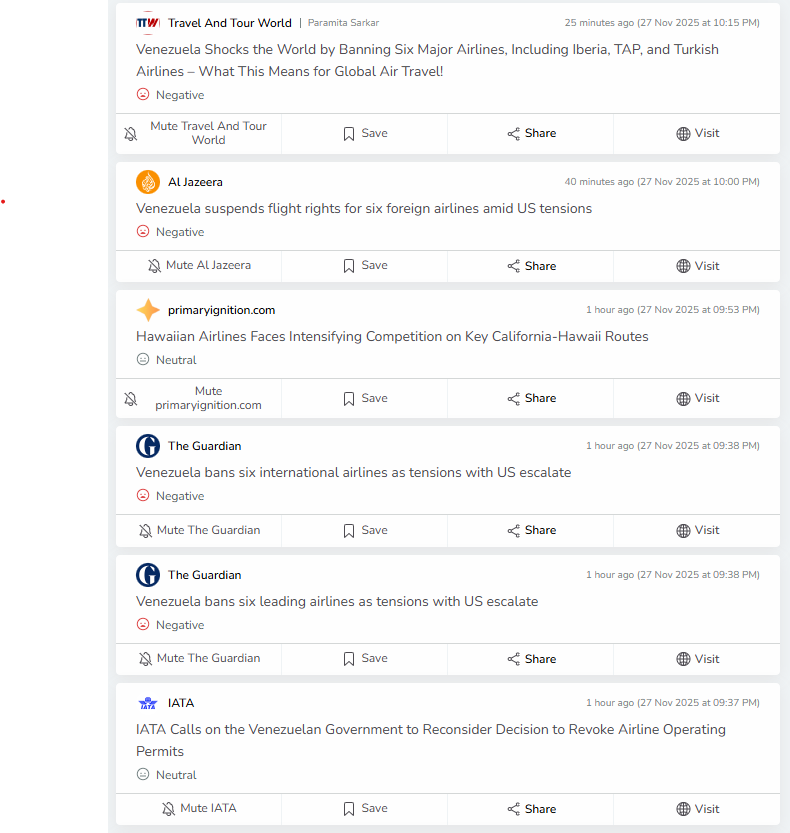Click the Al Jazeera logo icon
This screenshot has width=790, height=833.
pyautogui.click(x=148, y=182)
